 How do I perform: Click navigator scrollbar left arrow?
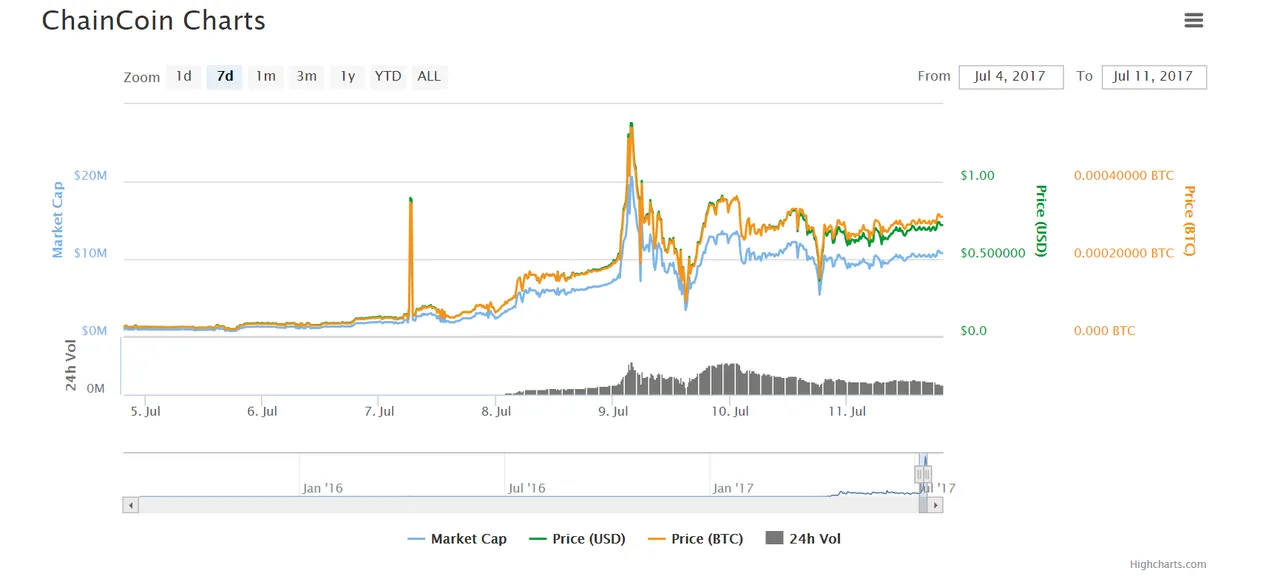pyautogui.click(x=131, y=505)
